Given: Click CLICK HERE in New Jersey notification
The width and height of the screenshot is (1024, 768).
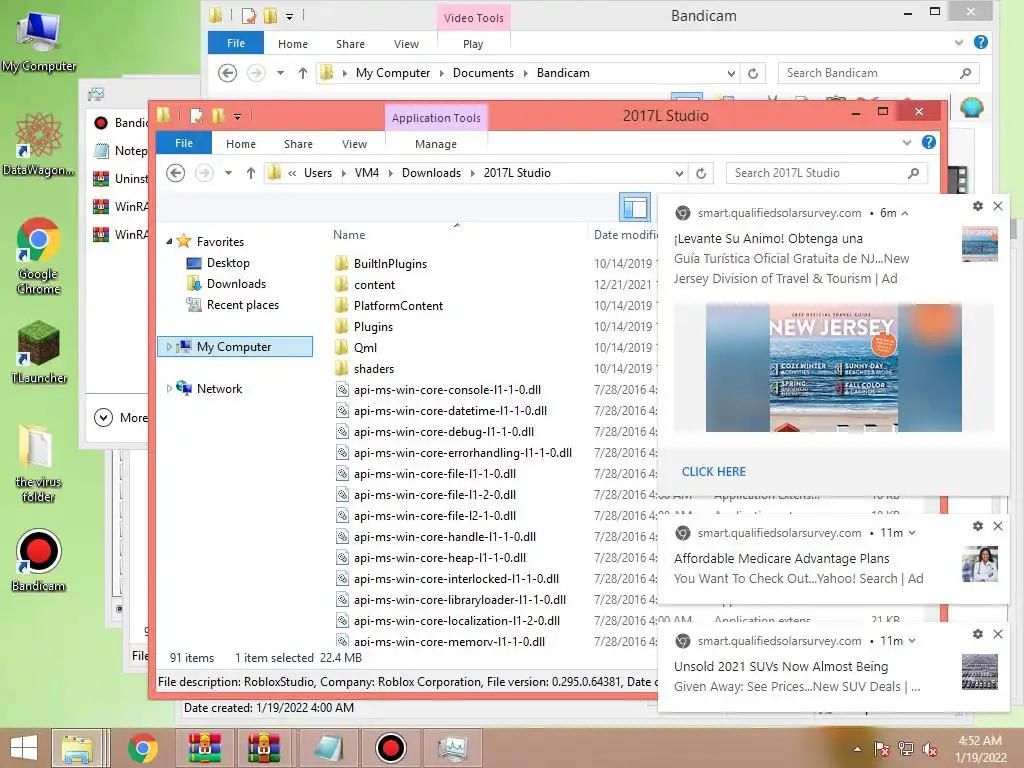Looking at the screenshot, I should 713,472.
